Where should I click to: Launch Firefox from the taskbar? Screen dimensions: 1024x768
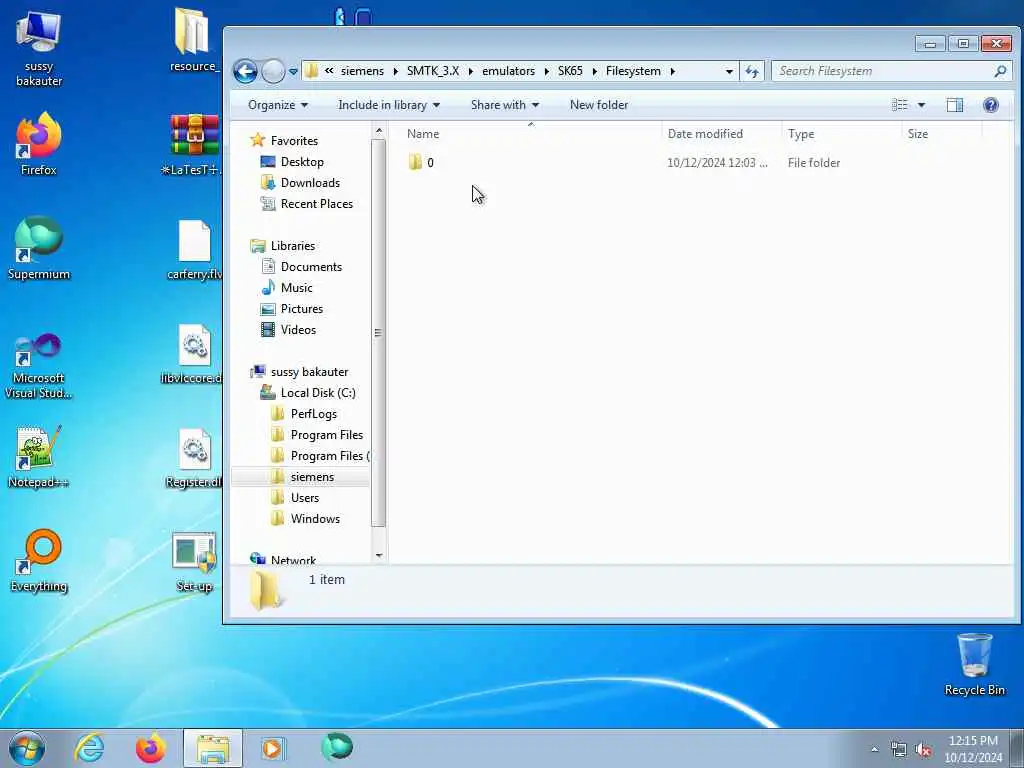coord(151,748)
